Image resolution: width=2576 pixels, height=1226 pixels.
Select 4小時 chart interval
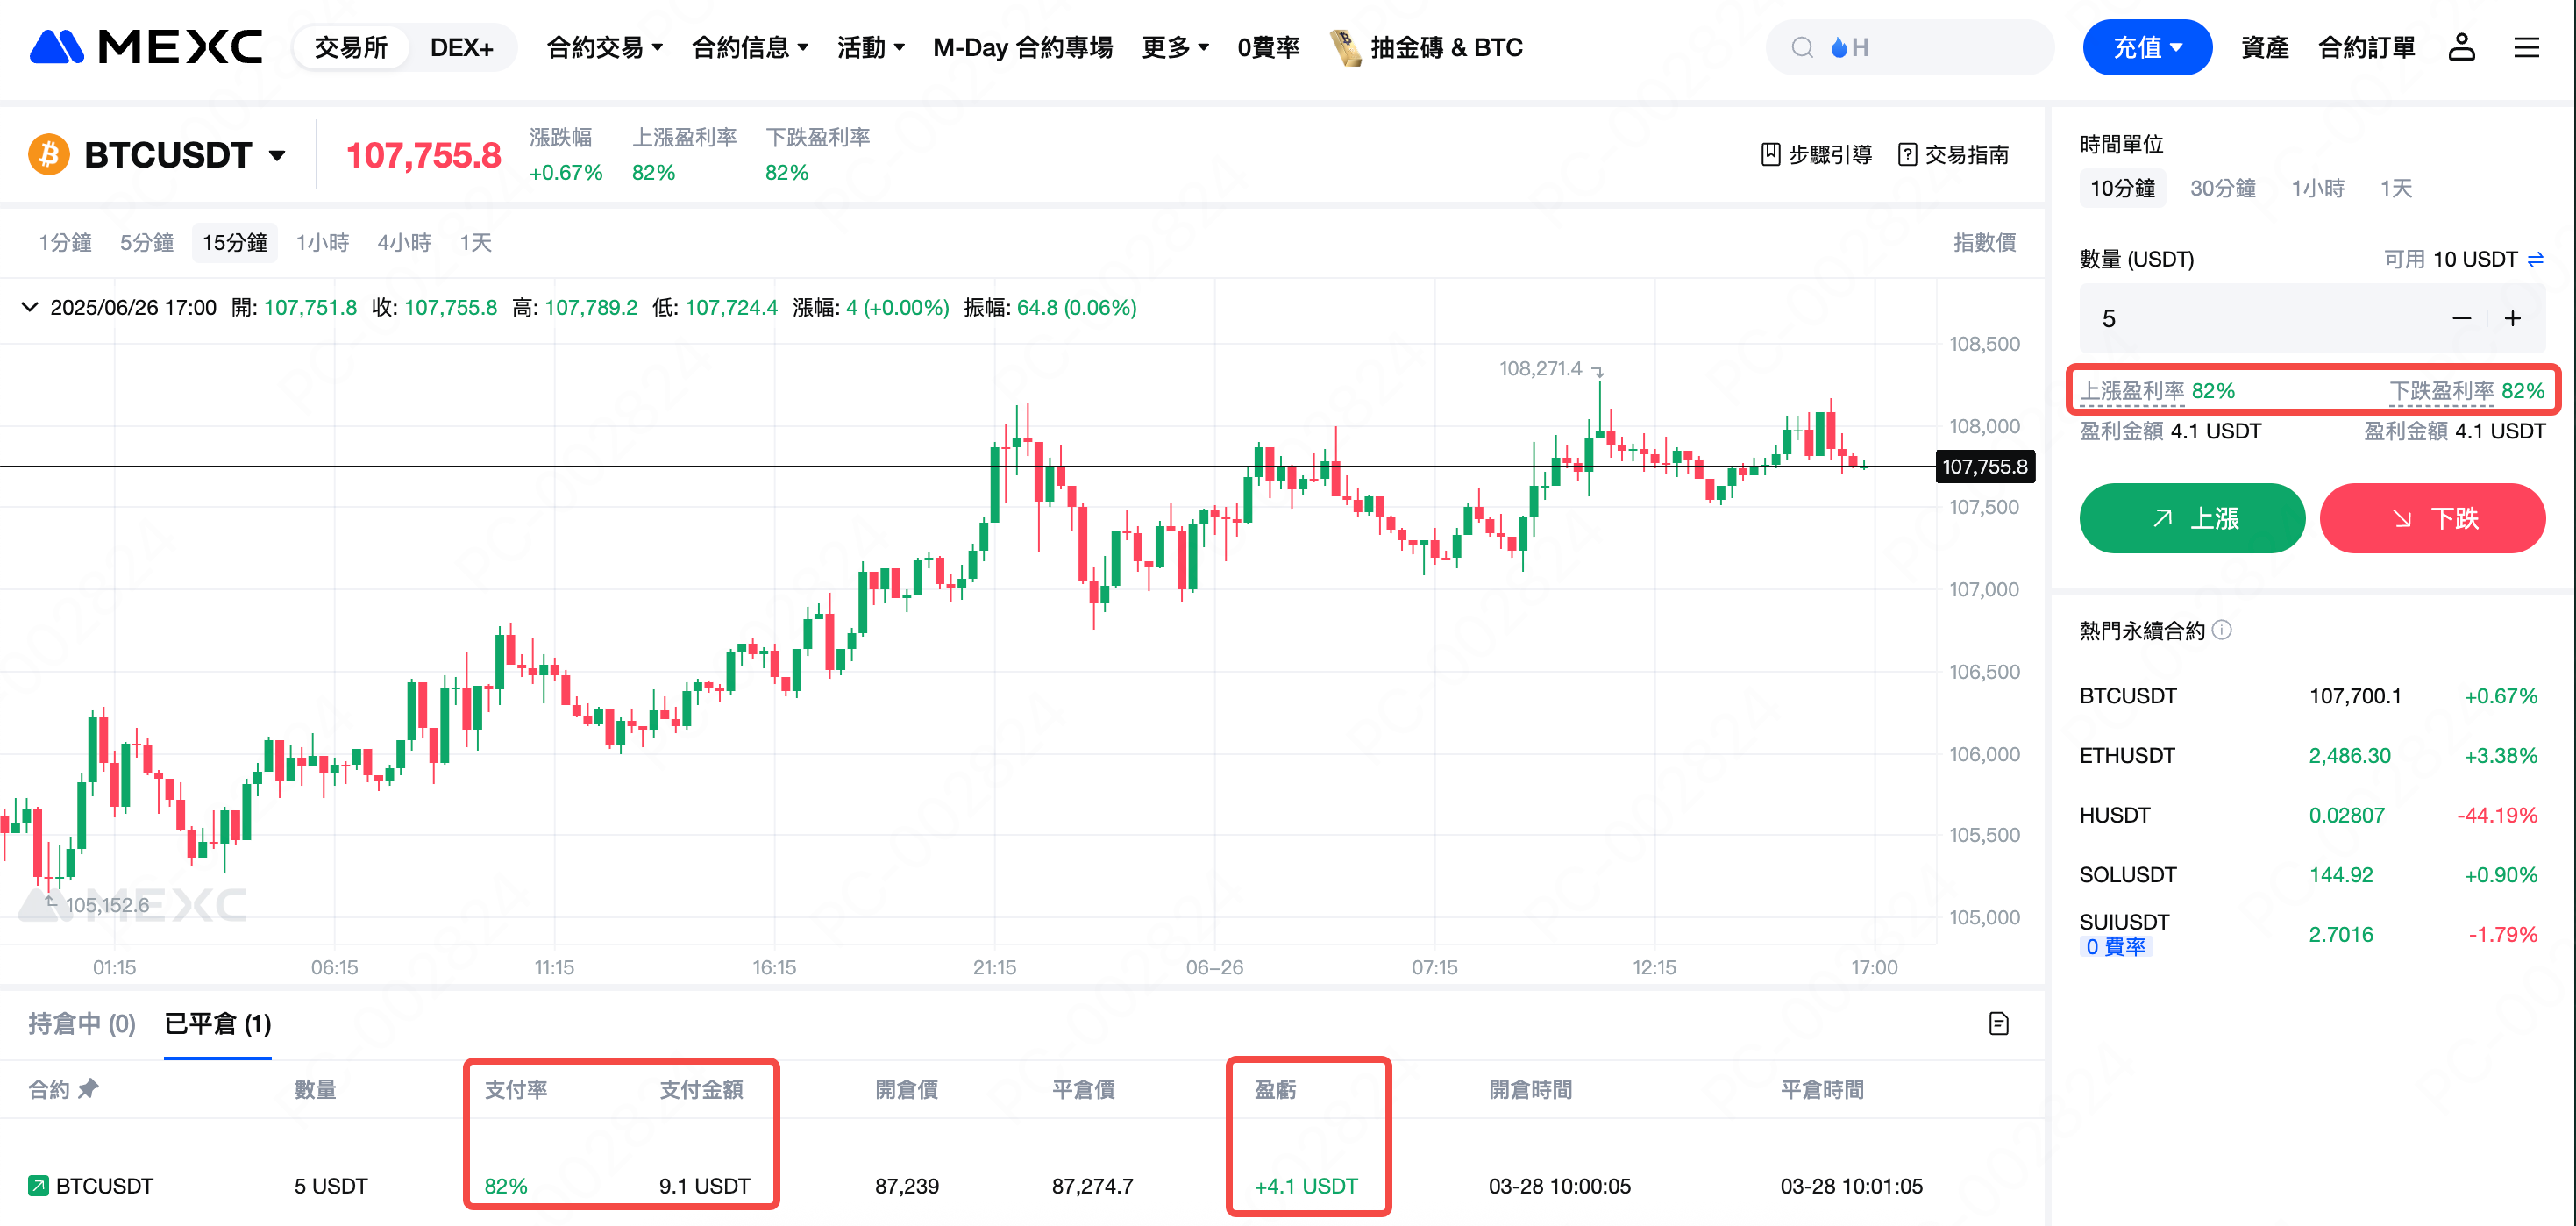pyautogui.click(x=404, y=242)
